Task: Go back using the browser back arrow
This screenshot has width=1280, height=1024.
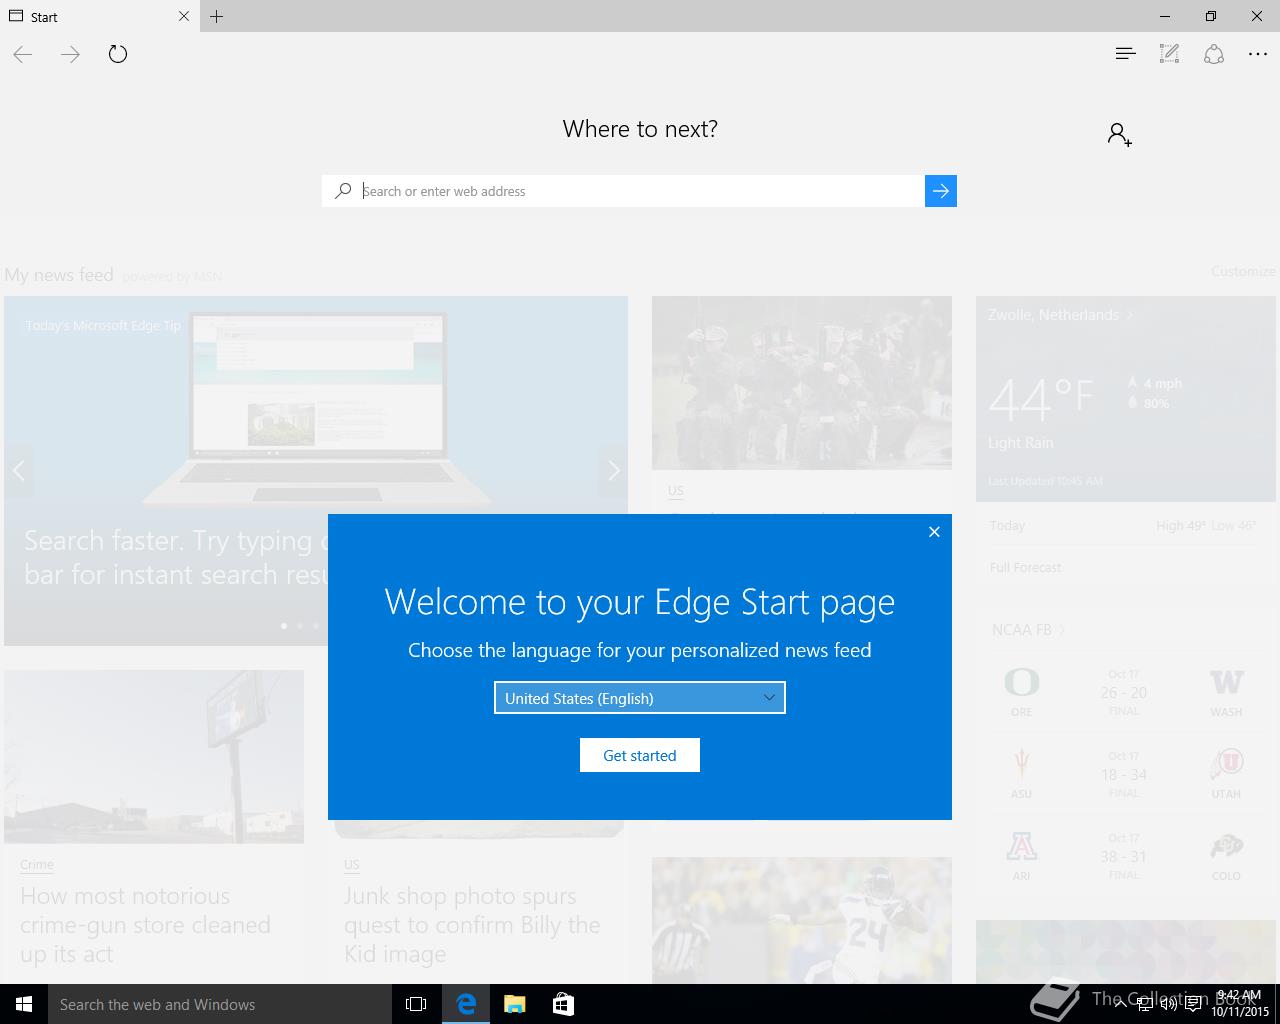Action: click(23, 55)
